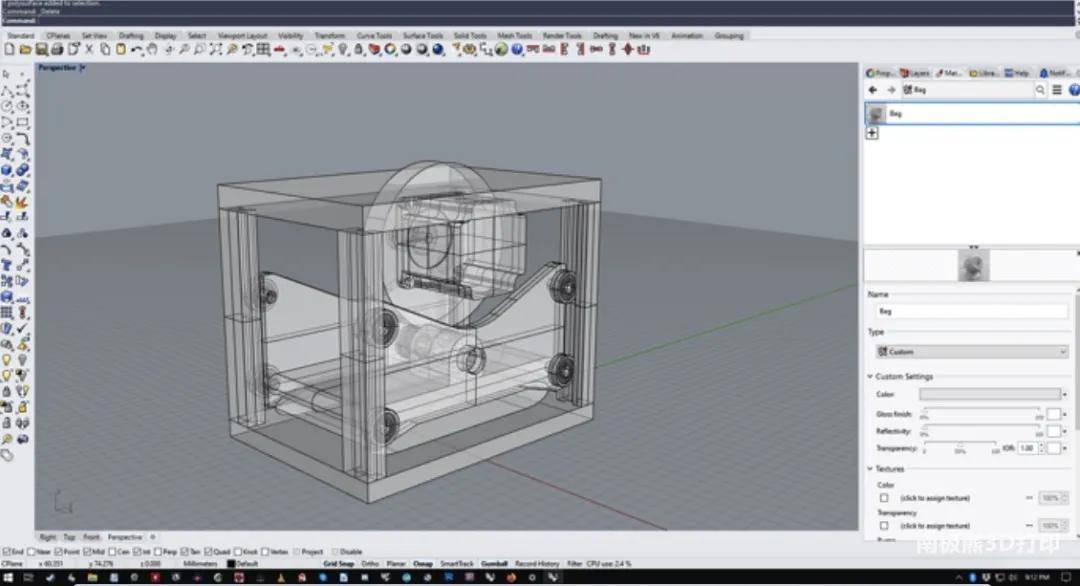The image size is (1080, 586).
Task: Go back with the Materials panel left arrow
Action: (x=873, y=90)
